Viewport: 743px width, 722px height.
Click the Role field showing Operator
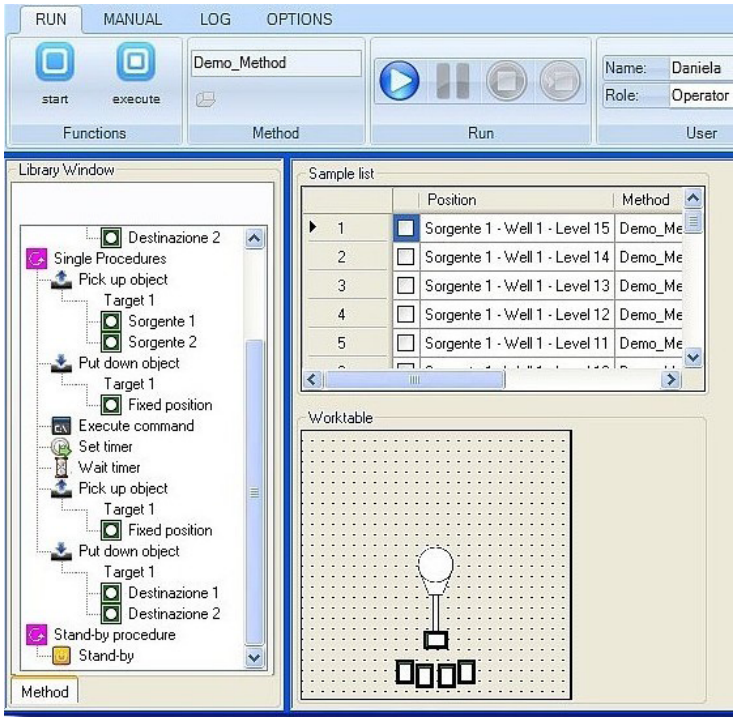(700, 96)
